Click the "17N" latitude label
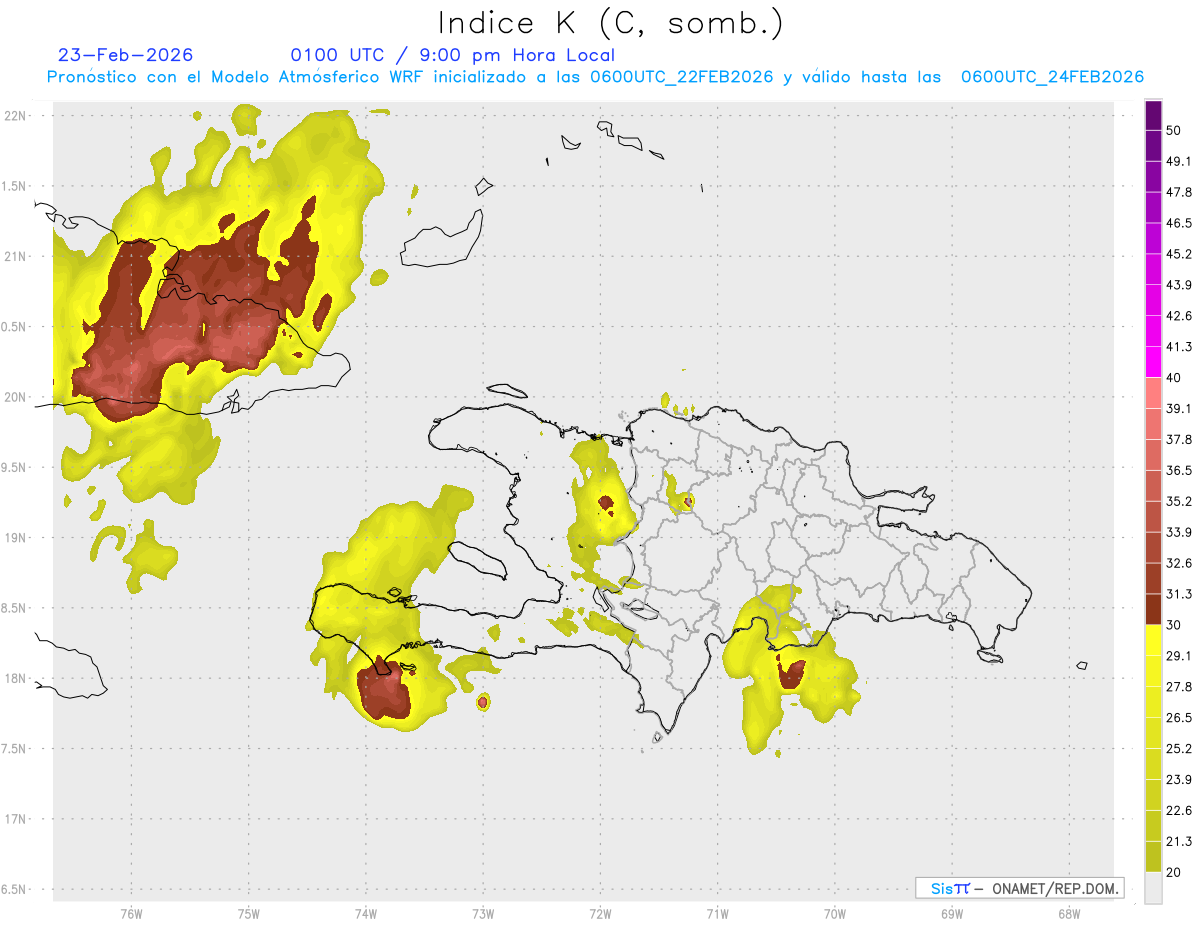The height and width of the screenshot is (927, 1200). point(15,819)
